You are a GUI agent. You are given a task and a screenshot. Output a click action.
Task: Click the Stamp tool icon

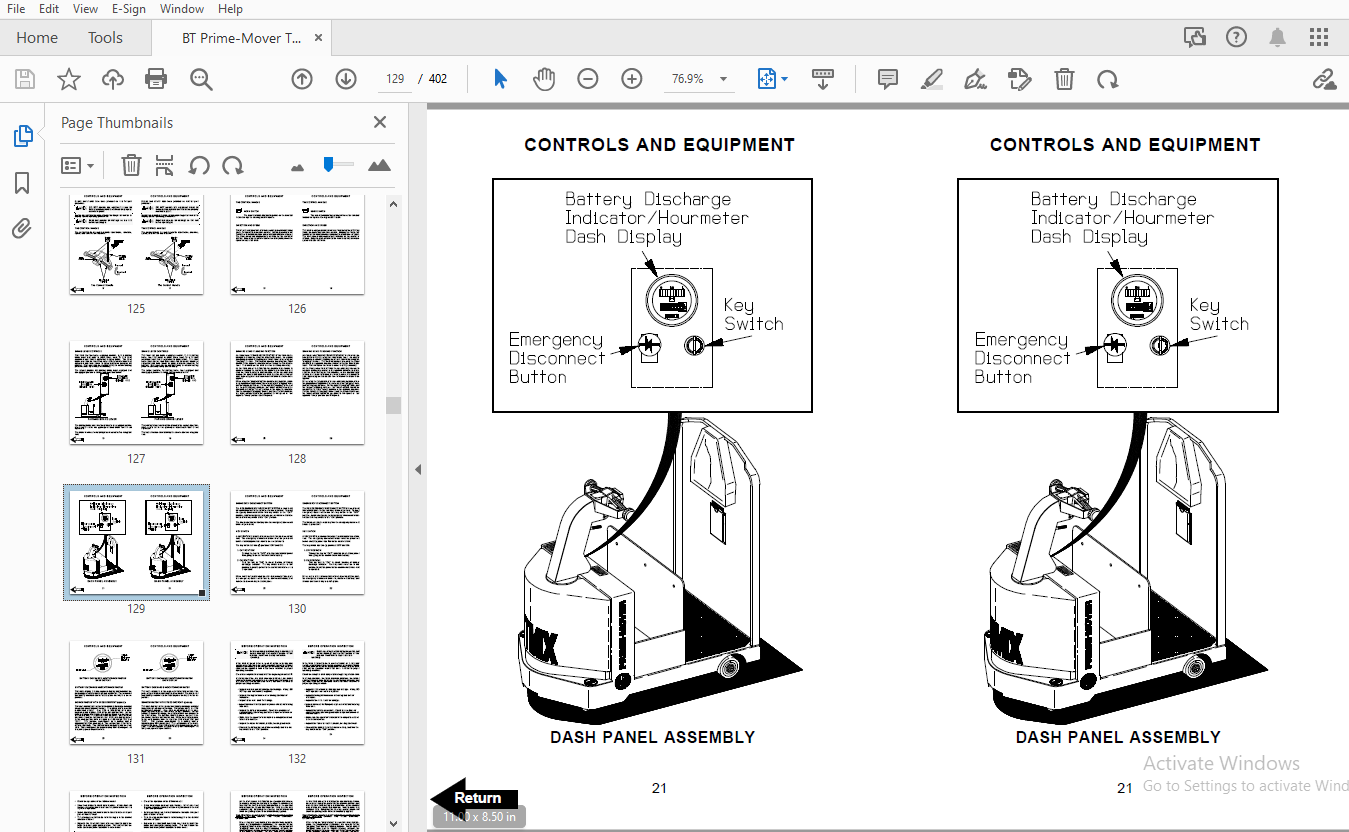point(1019,79)
